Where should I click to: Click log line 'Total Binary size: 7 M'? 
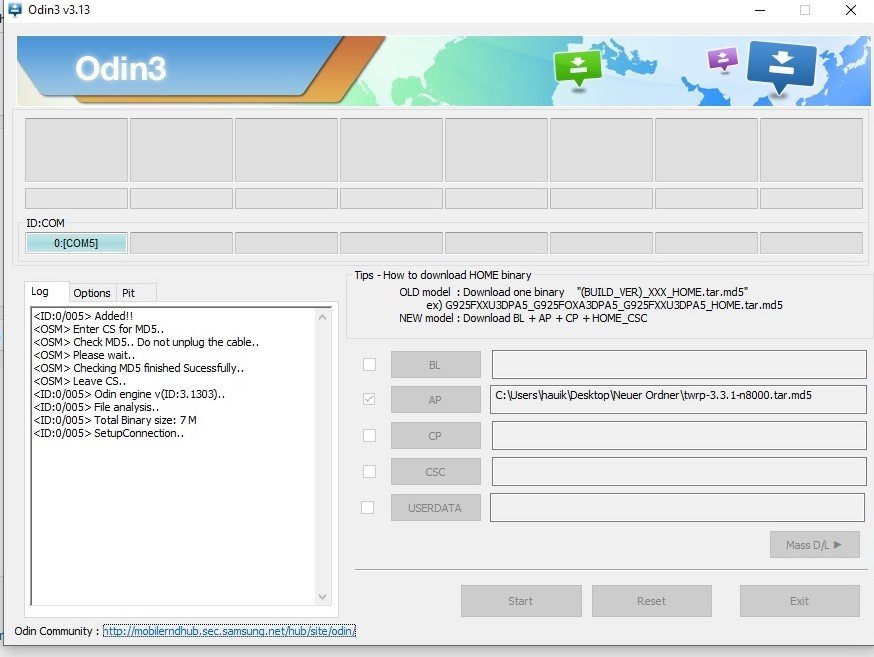pos(115,420)
